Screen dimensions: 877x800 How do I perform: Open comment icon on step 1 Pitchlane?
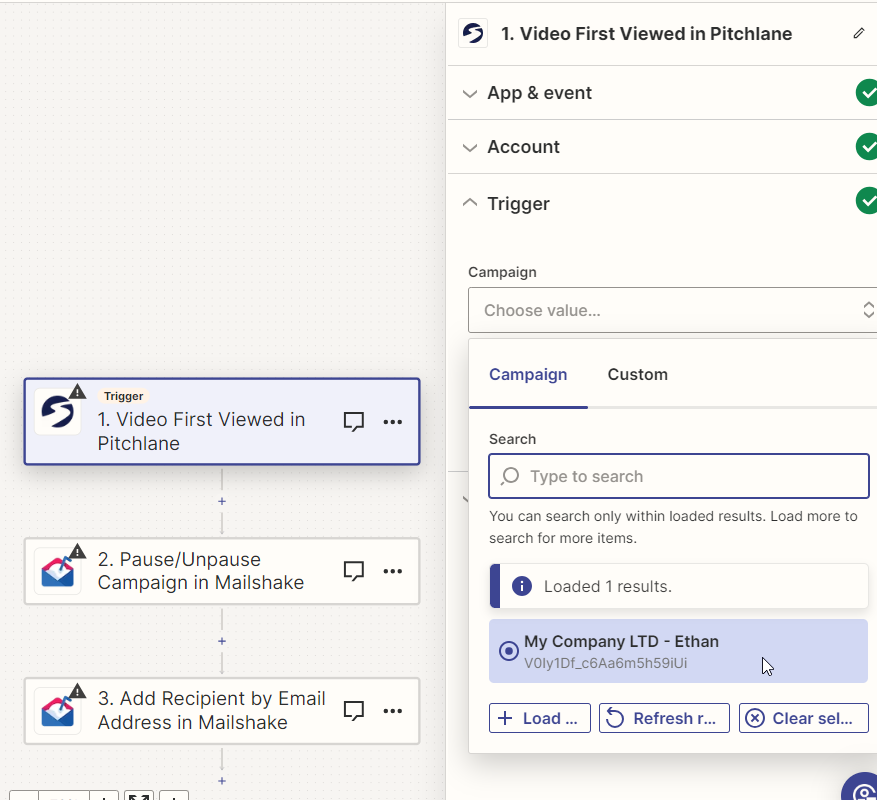tap(353, 422)
